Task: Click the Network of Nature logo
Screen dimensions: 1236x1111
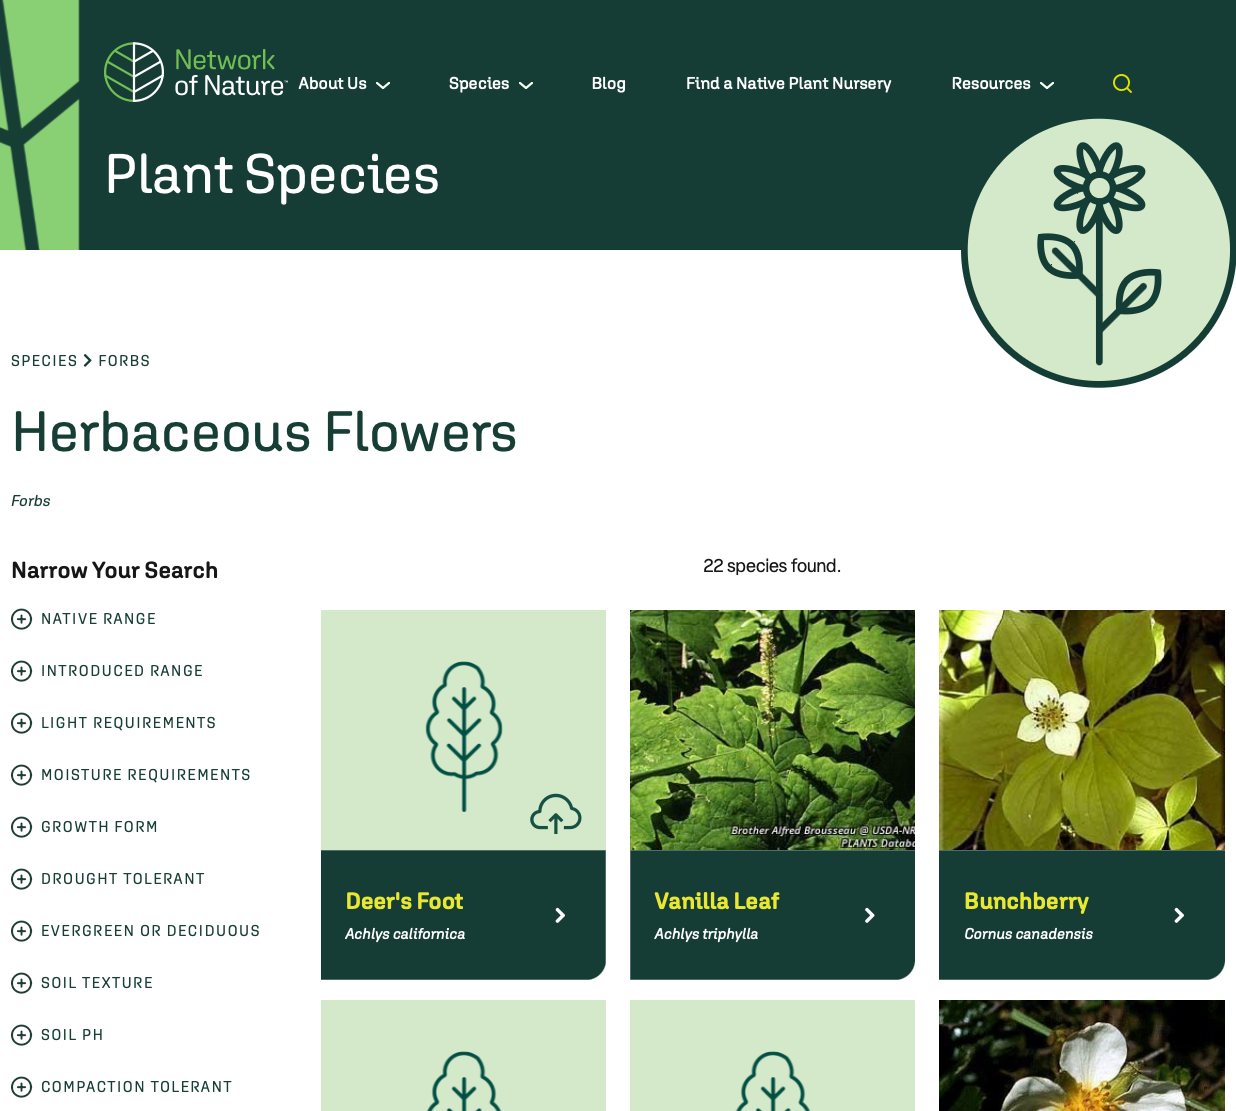Action: point(194,72)
